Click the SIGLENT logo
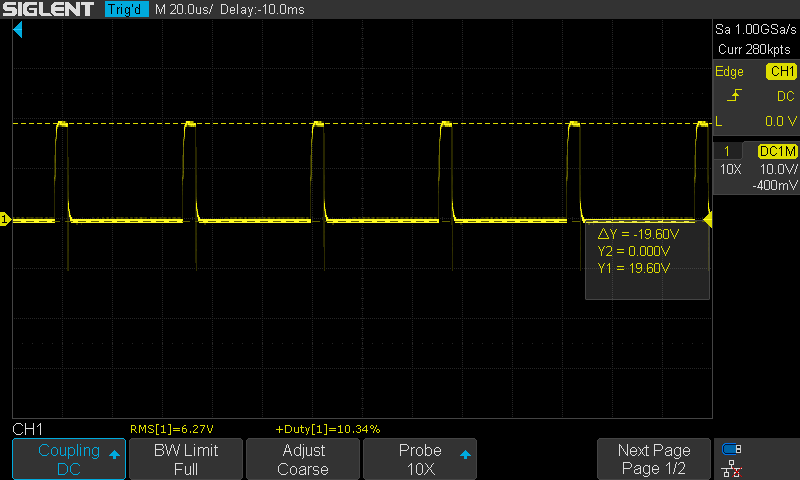The width and height of the screenshot is (800, 480). (48, 10)
